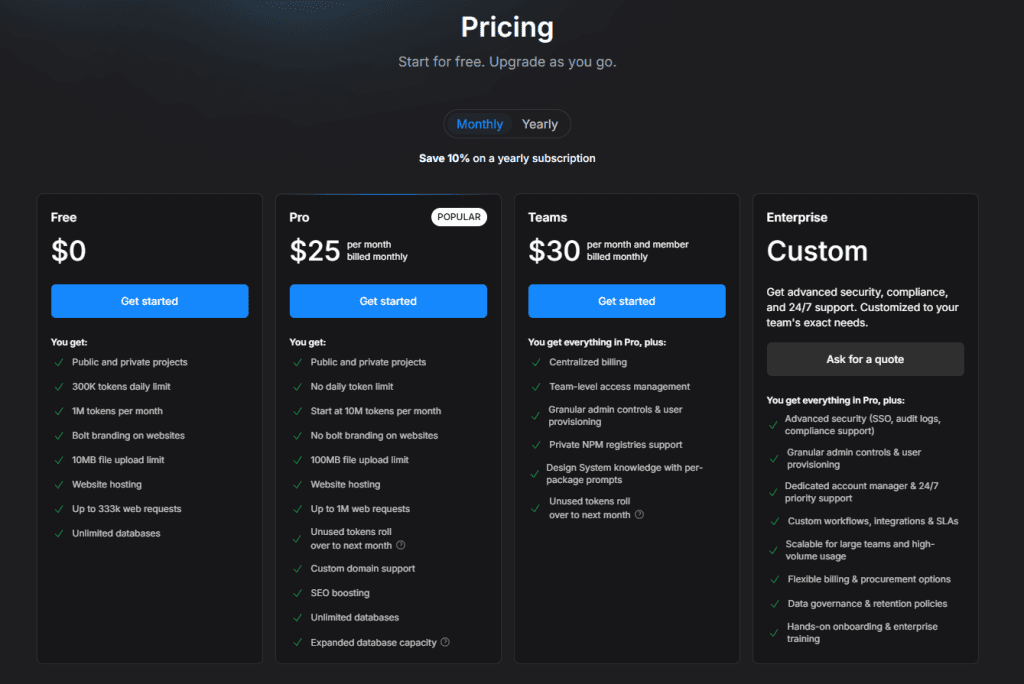This screenshot has width=1024, height=684.
Task: Click the info icon next to Expanded database capacity
Action: (x=445, y=642)
